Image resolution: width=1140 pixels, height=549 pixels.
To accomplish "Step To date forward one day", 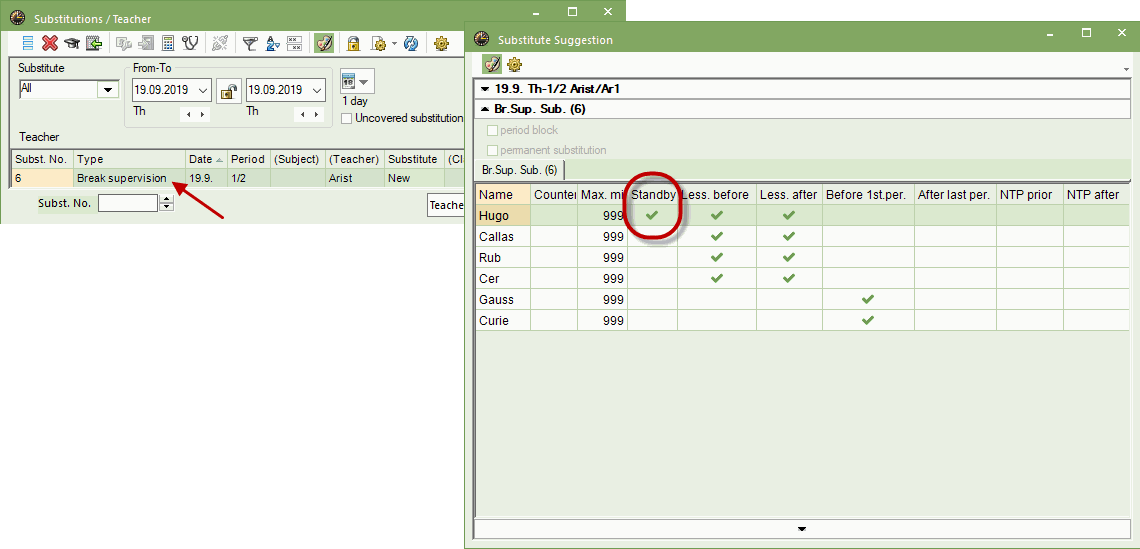I will click(x=315, y=114).
